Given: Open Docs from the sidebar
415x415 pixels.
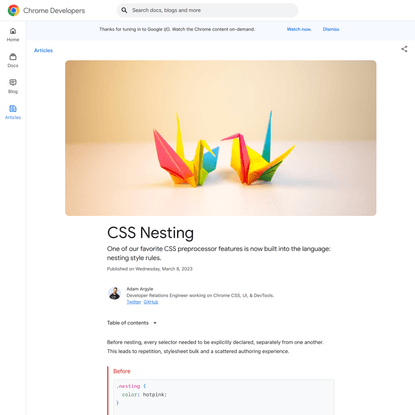Looking at the screenshot, I should click(x=13, y=61).
